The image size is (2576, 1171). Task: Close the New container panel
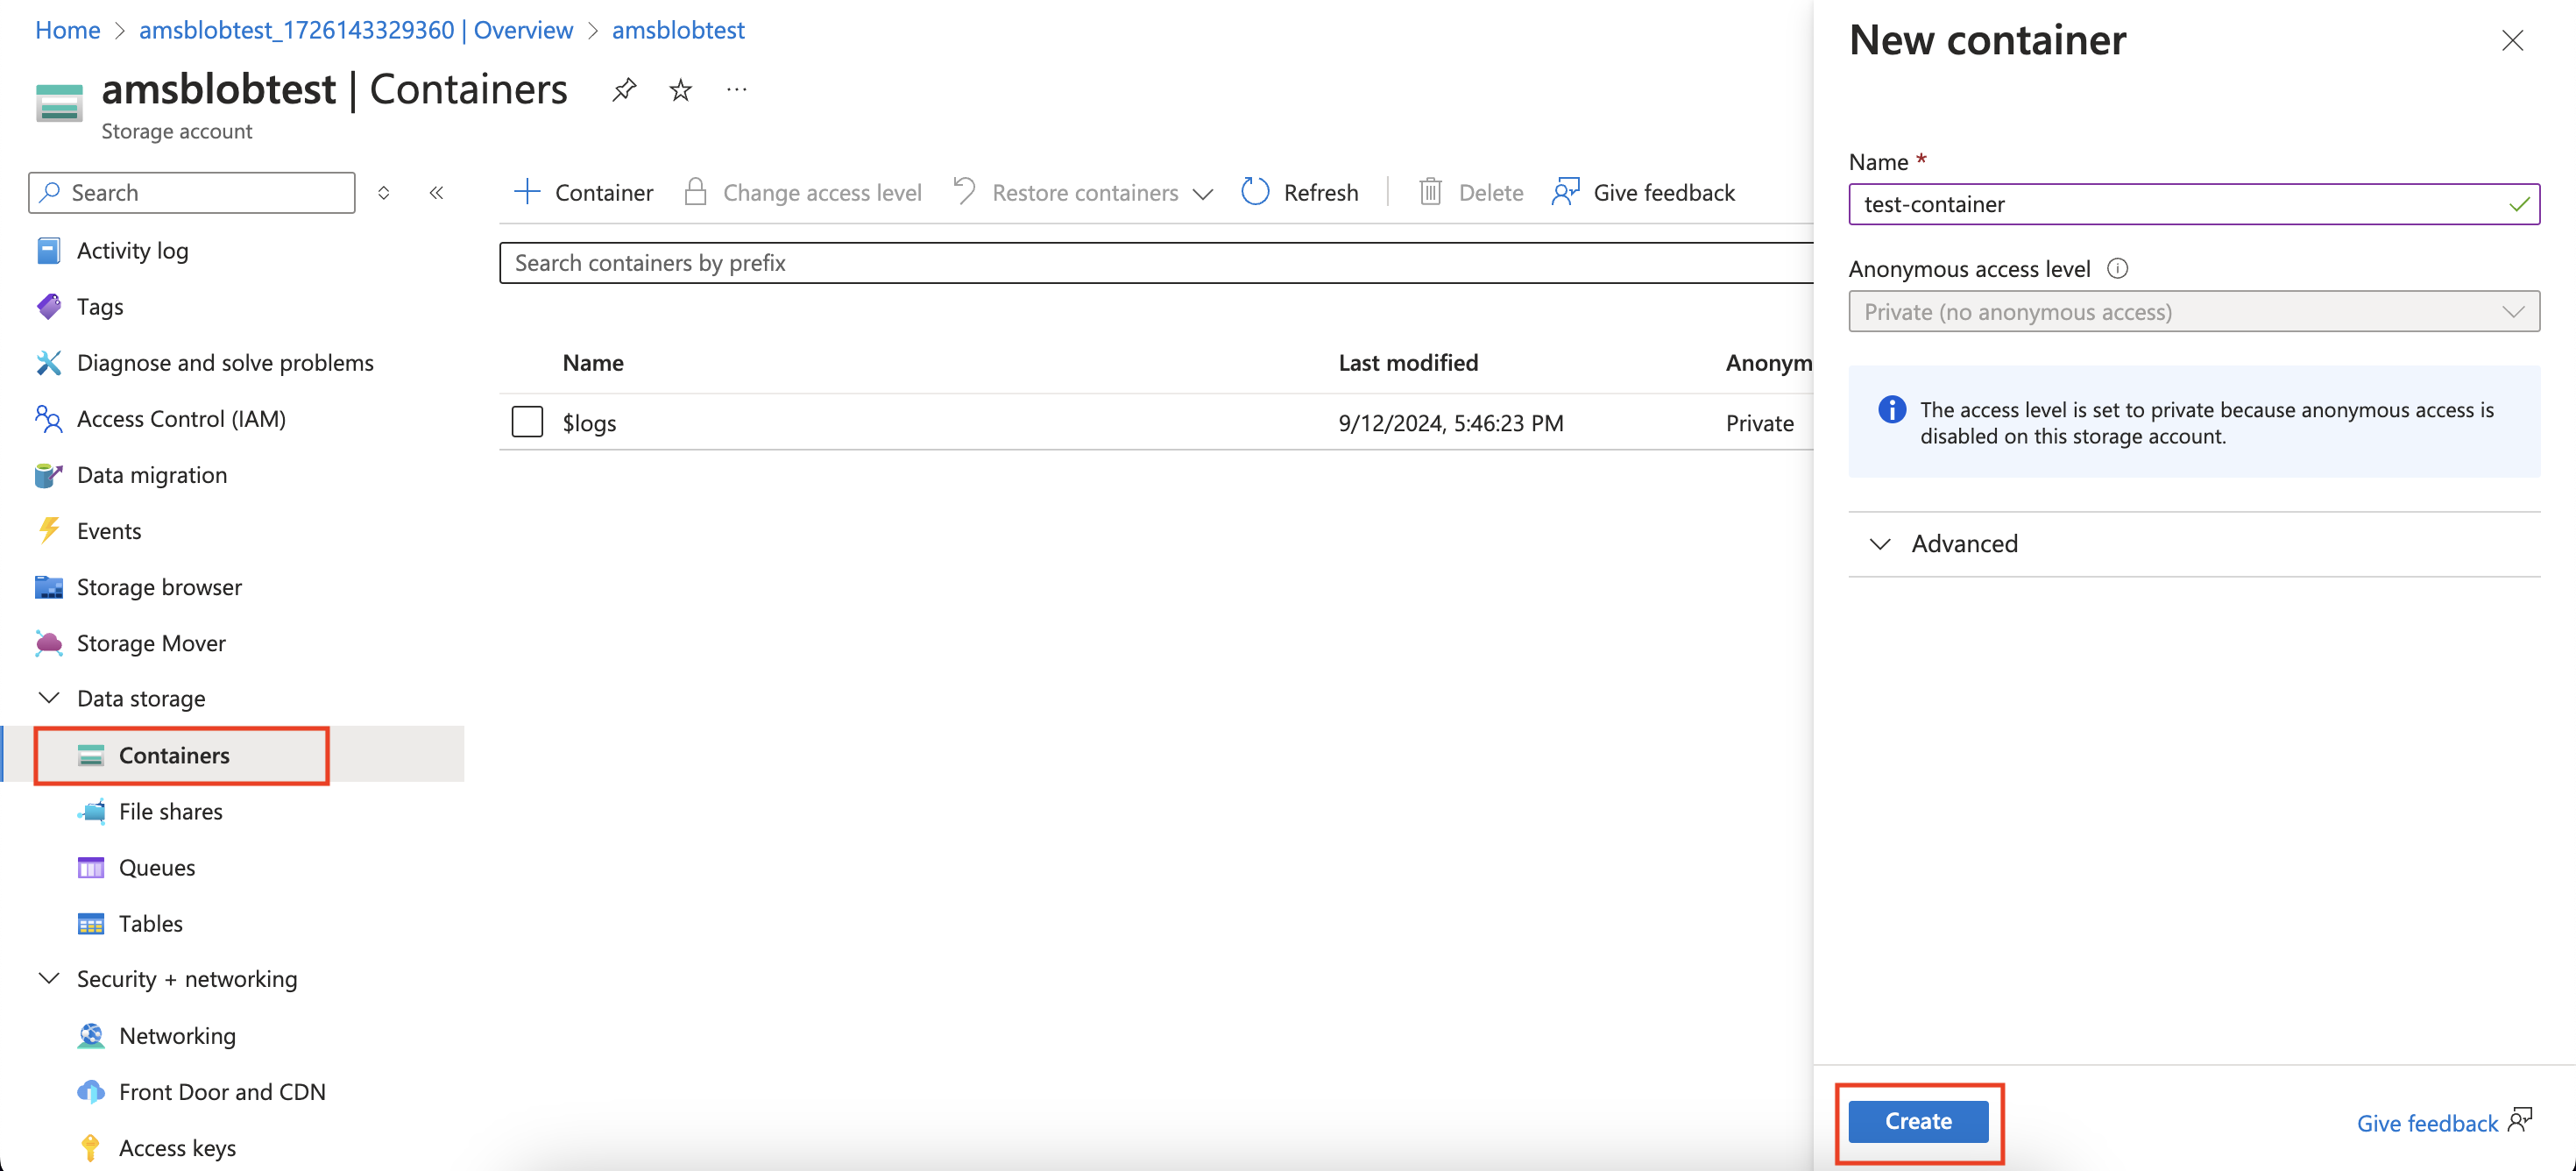[2512, 40]
